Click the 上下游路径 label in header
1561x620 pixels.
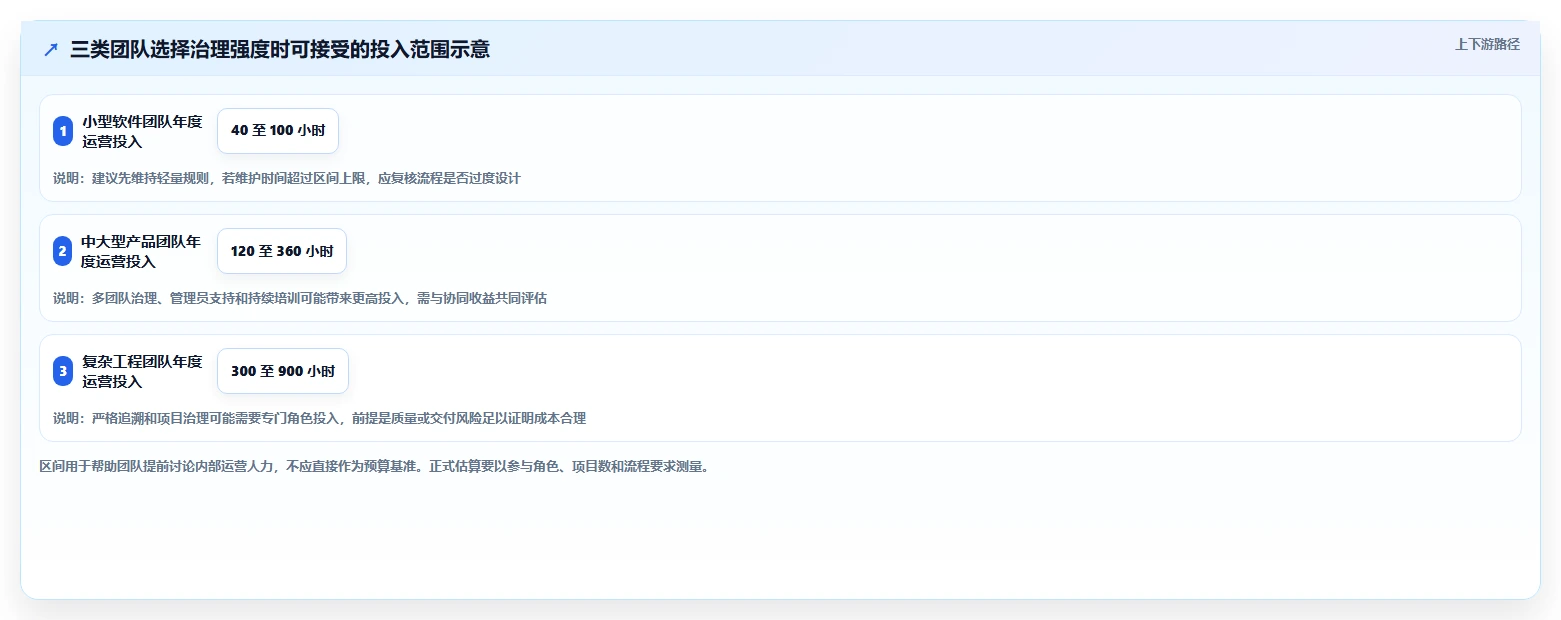click(x=1487, y=44)
